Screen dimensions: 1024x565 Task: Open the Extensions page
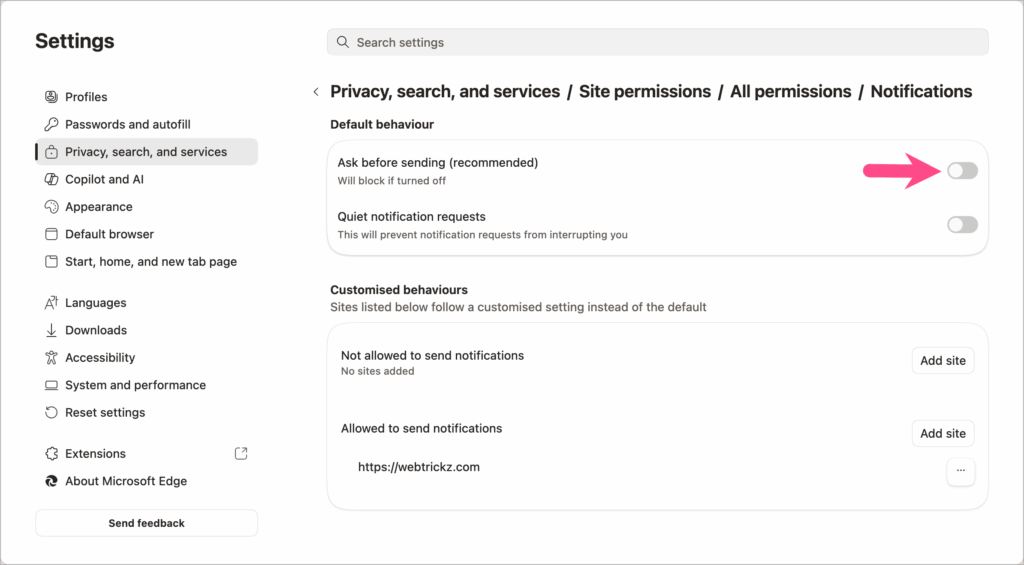[147, 453]
